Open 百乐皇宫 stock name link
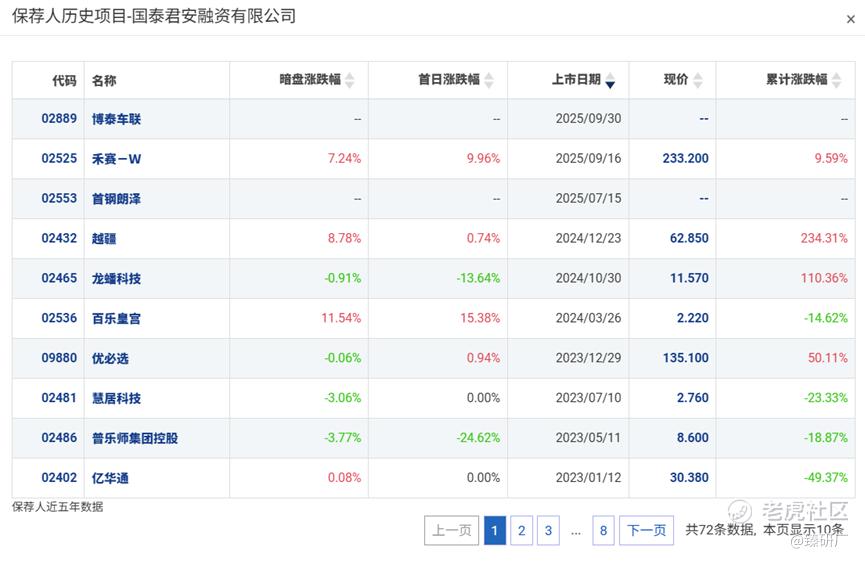The image size is (865, 561). point(116,318)
